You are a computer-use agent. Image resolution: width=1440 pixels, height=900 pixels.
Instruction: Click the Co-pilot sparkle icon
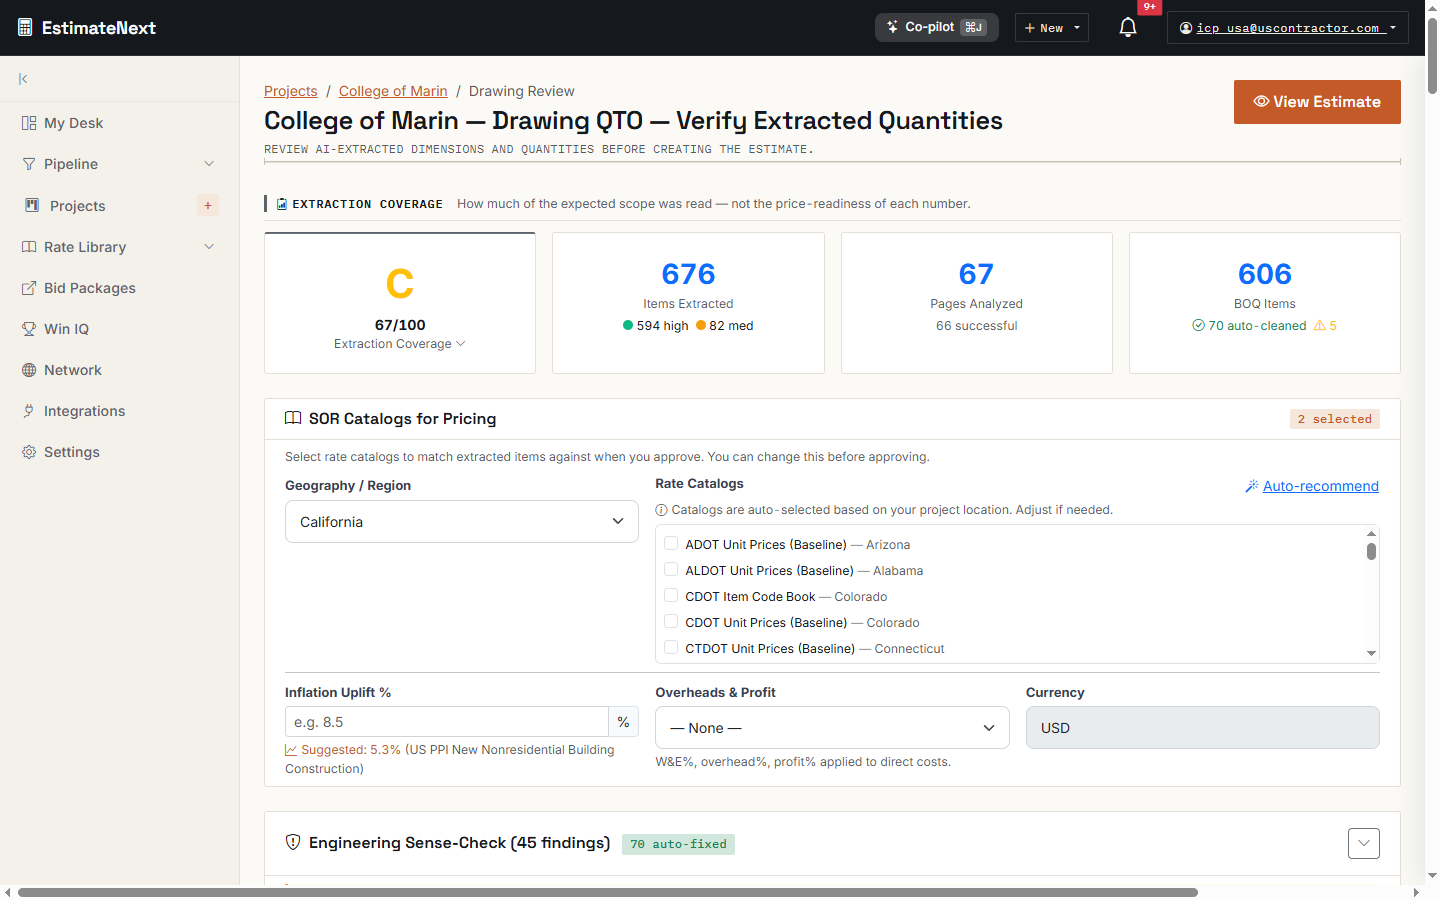(x=892, y=27)
